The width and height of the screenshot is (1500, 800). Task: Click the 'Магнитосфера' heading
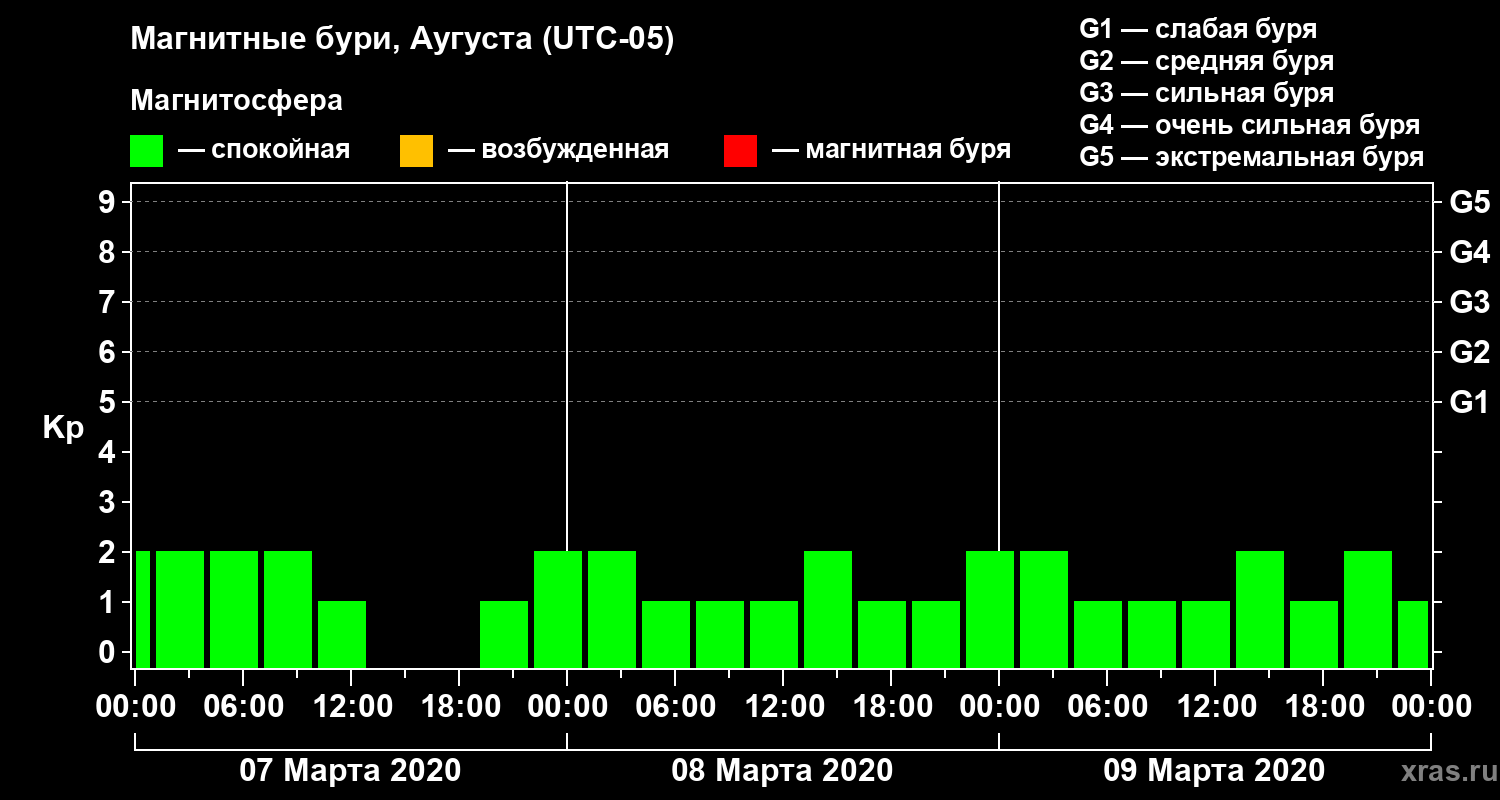[x=237, y=101]
